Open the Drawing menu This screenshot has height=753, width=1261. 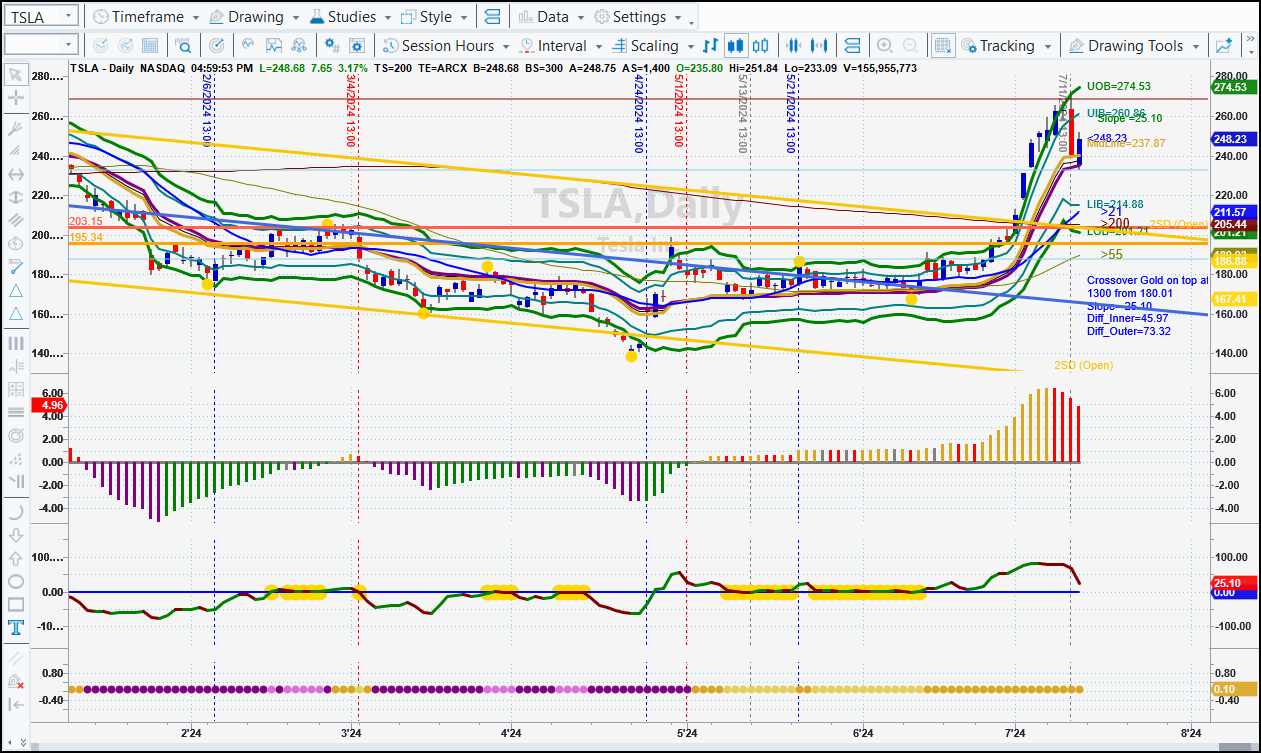pos(256,17)
